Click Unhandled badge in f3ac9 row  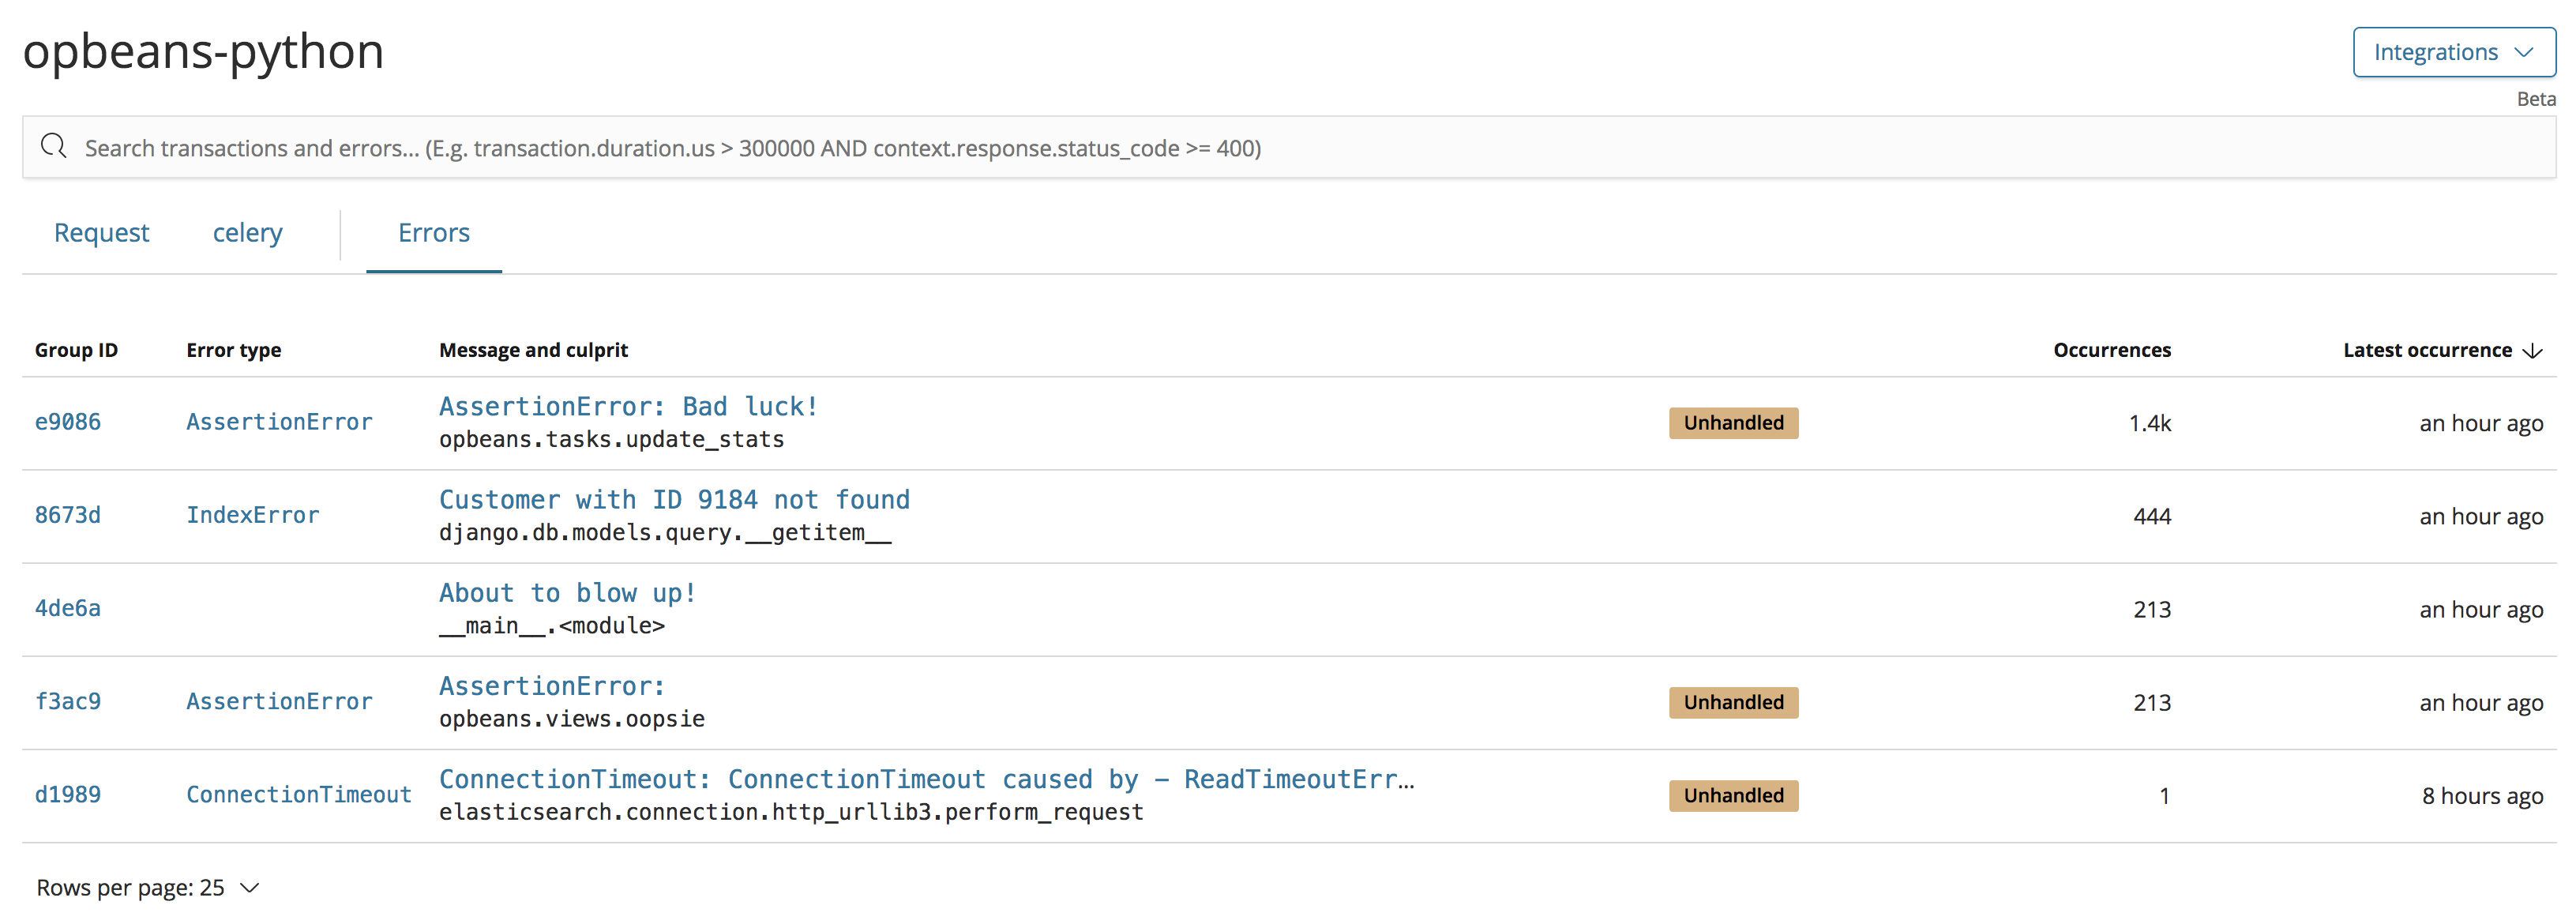(1733, 702)
